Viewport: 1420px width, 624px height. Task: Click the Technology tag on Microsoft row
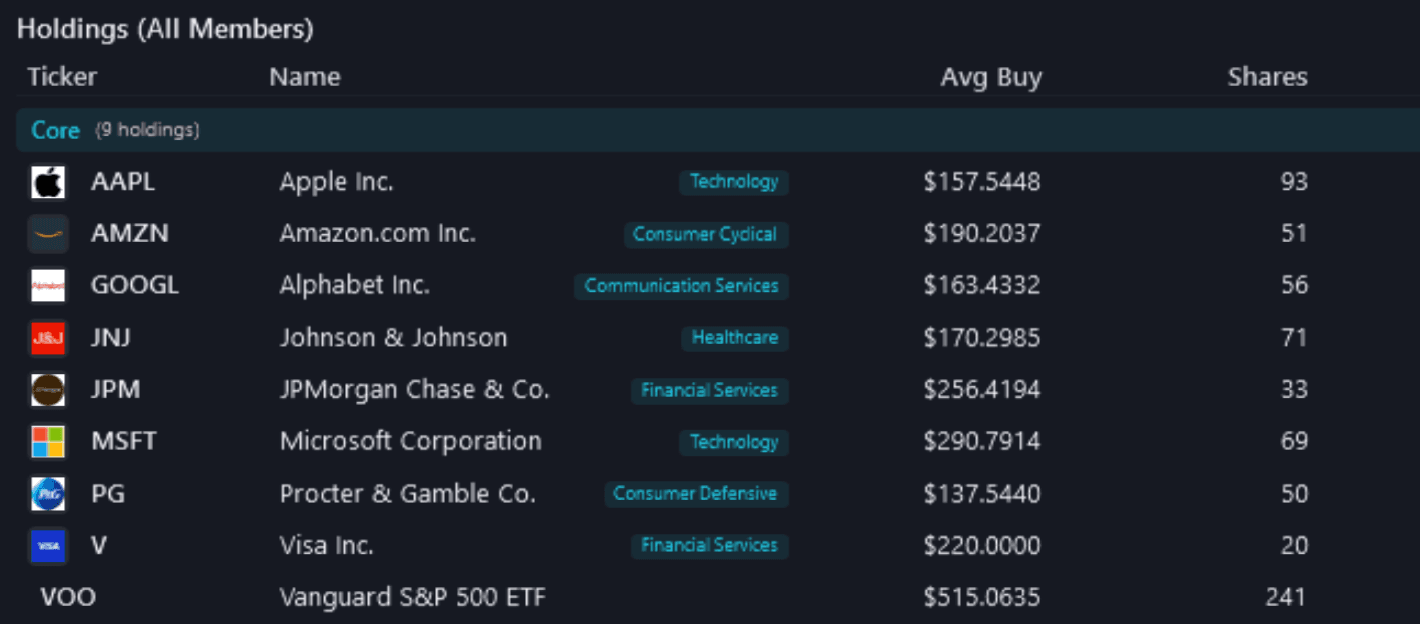pyautogui.click(x=734, y=442)
